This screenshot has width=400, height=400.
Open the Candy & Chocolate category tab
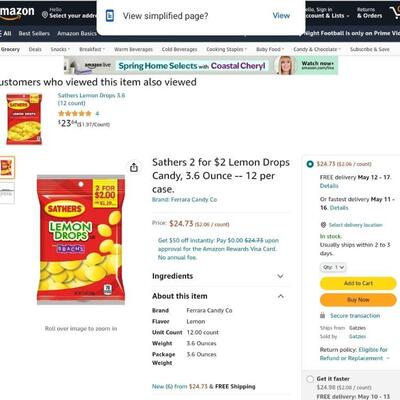pyautogui.click(x=317, y=49)
